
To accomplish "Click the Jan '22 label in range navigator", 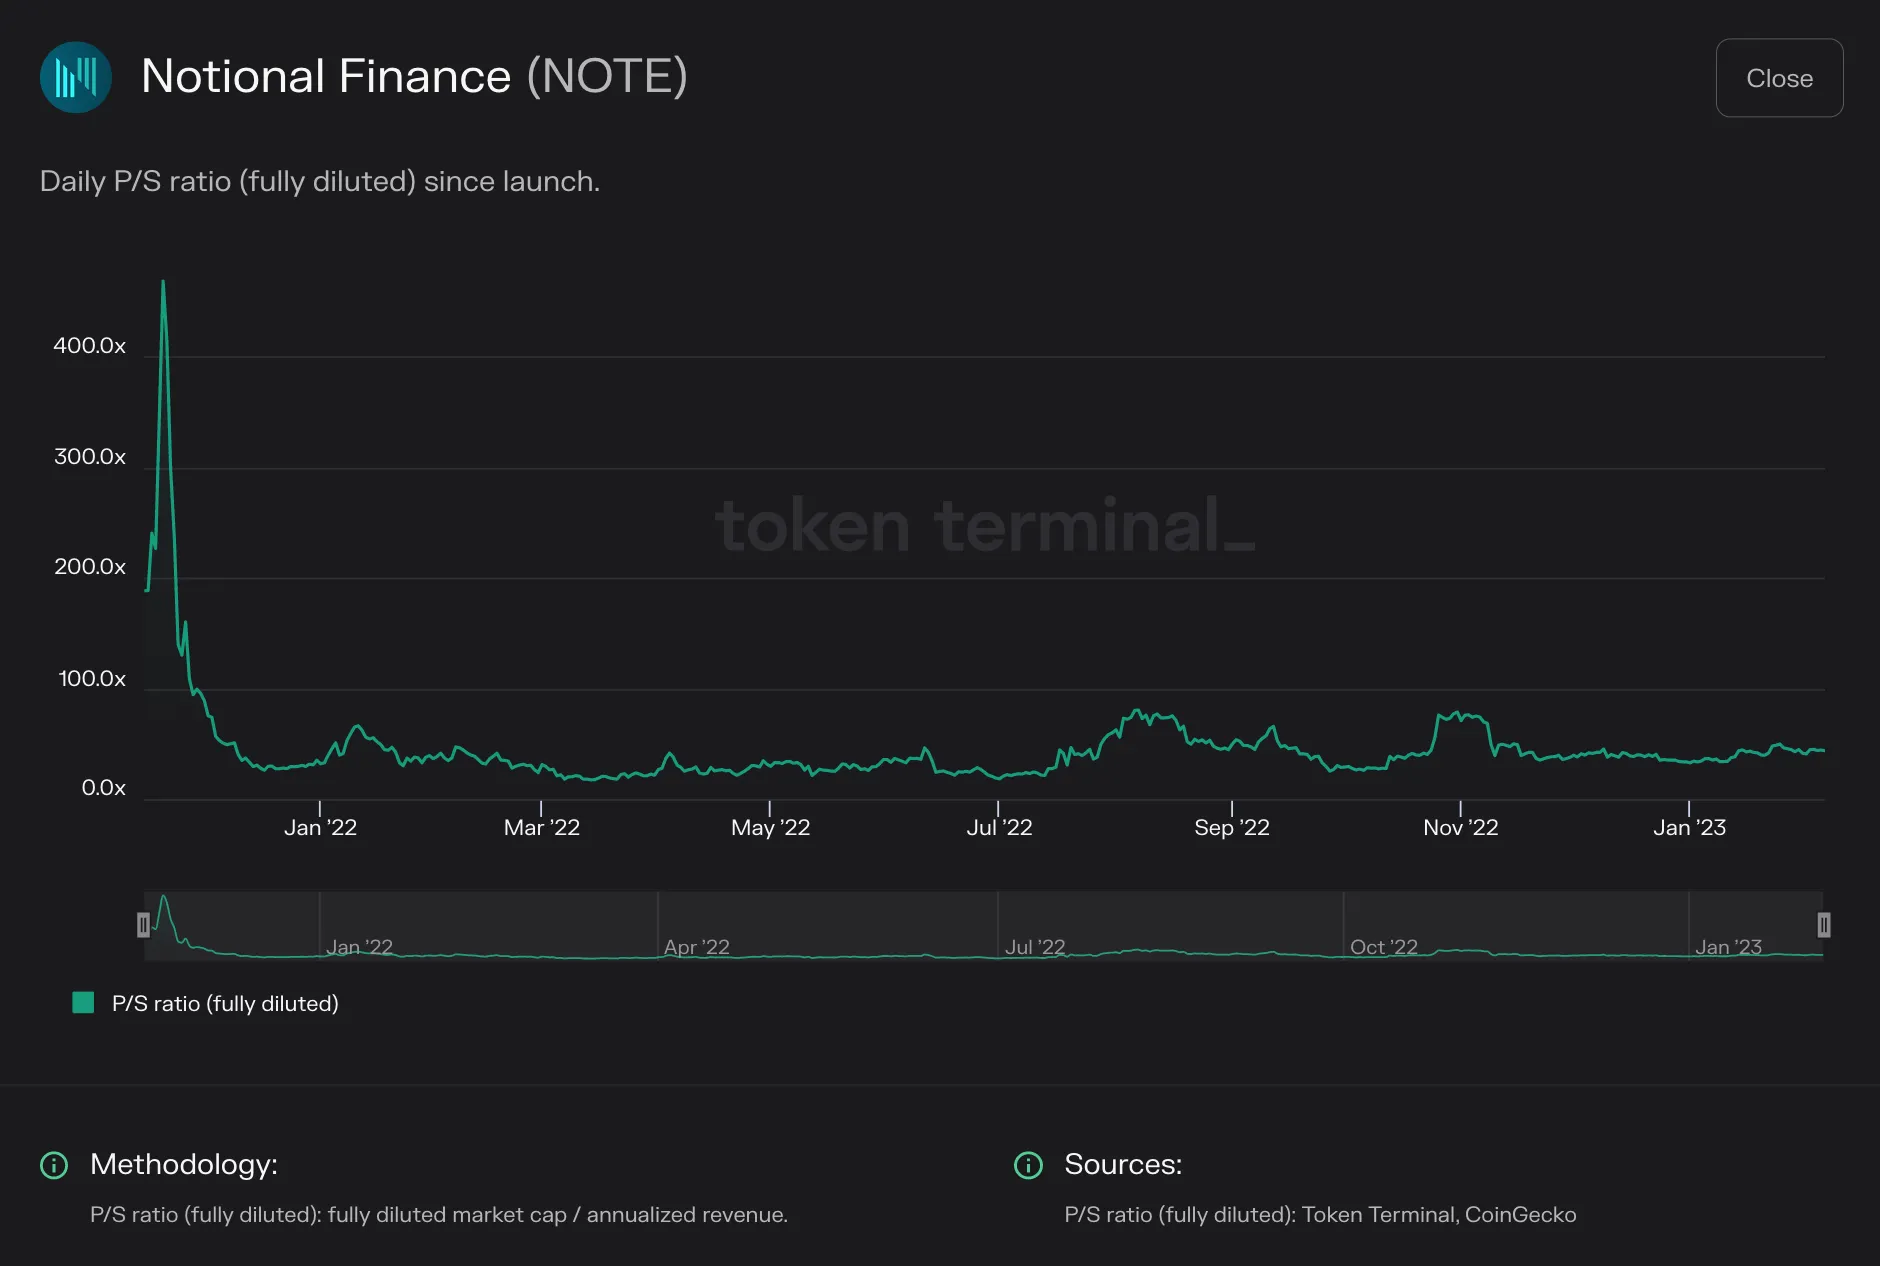I will pyautogui.click(x=359, y=947).
